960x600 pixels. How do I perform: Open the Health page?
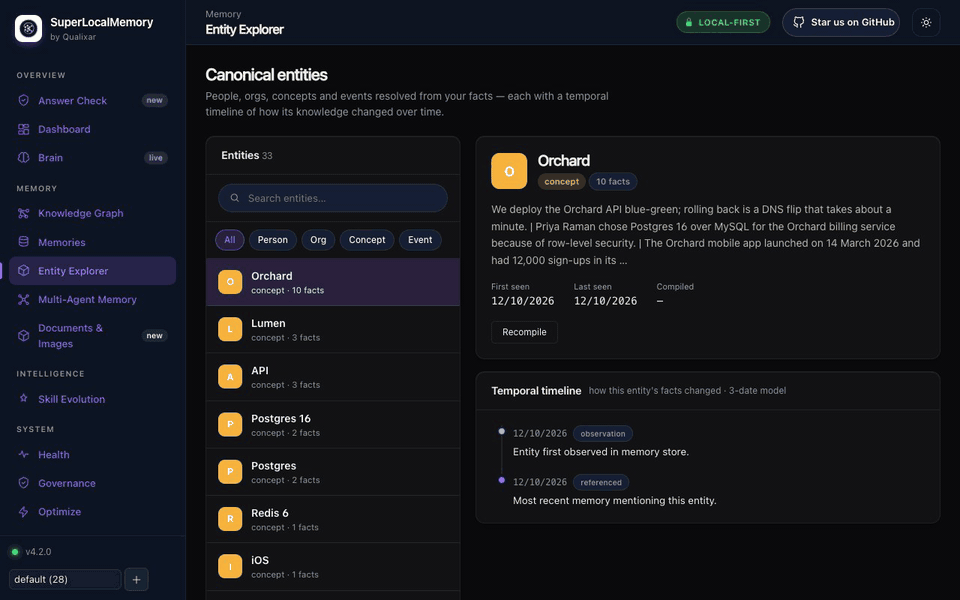[92, 454]
